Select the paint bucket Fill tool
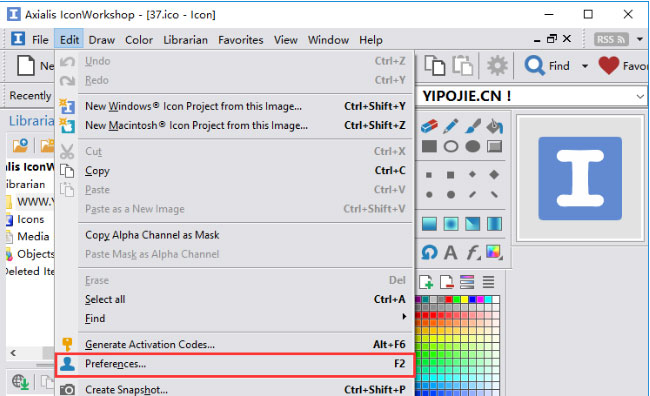Screen dimensions: 650x396 [494, 126]
